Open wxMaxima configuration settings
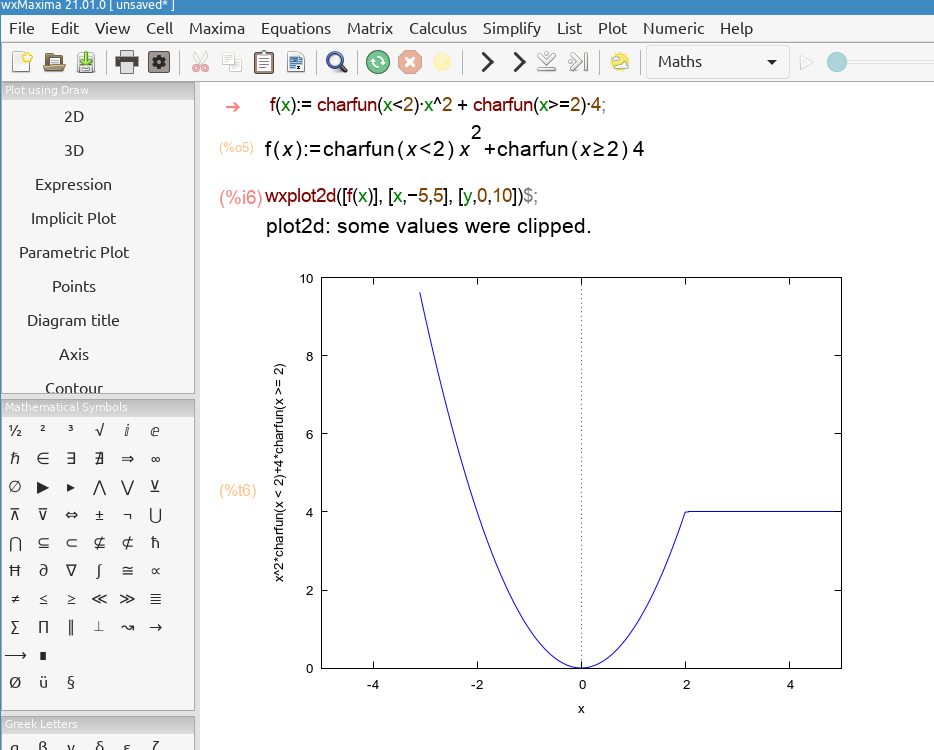Screen dimensions: 934x750 pyautogui.click(x=159, y=62)
